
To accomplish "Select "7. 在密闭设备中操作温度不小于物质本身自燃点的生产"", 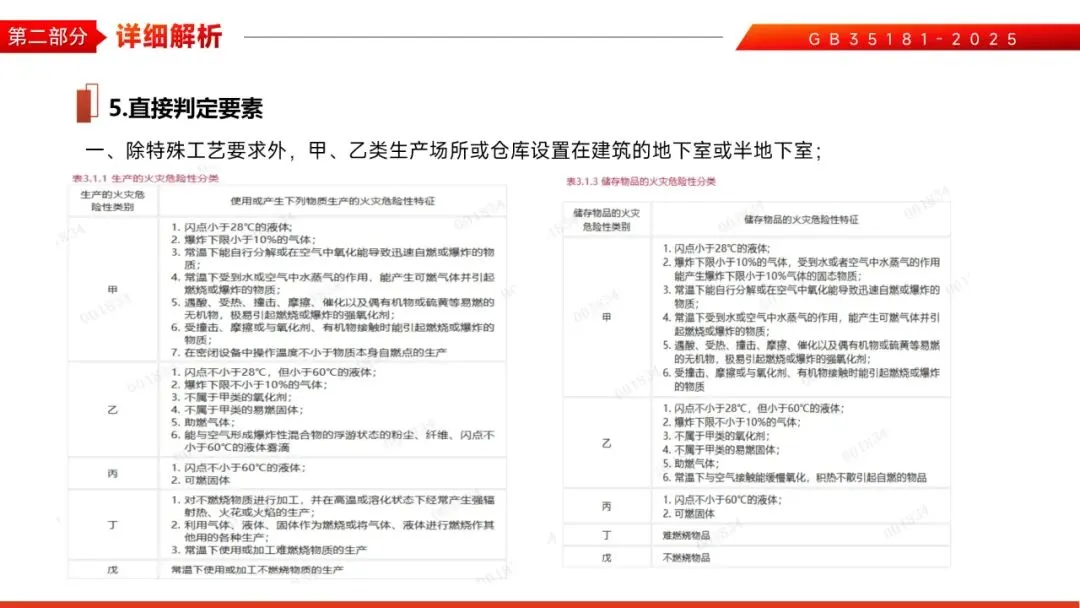I will pos(309,353).
